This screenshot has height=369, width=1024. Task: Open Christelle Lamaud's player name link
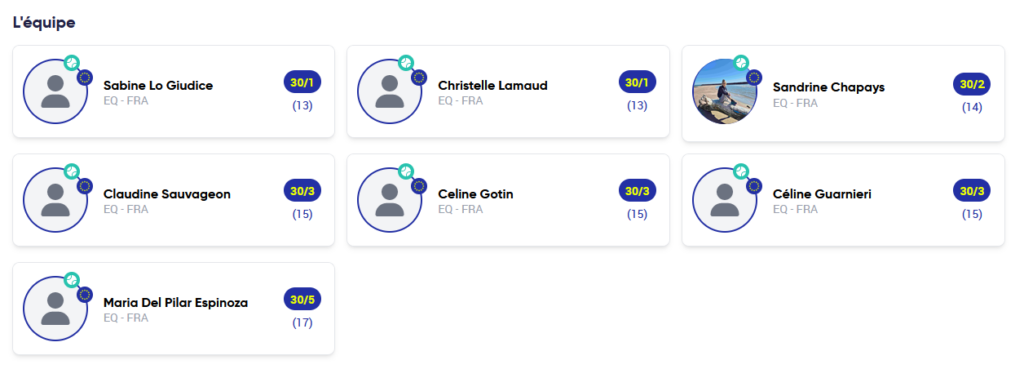tap(493, 86)
